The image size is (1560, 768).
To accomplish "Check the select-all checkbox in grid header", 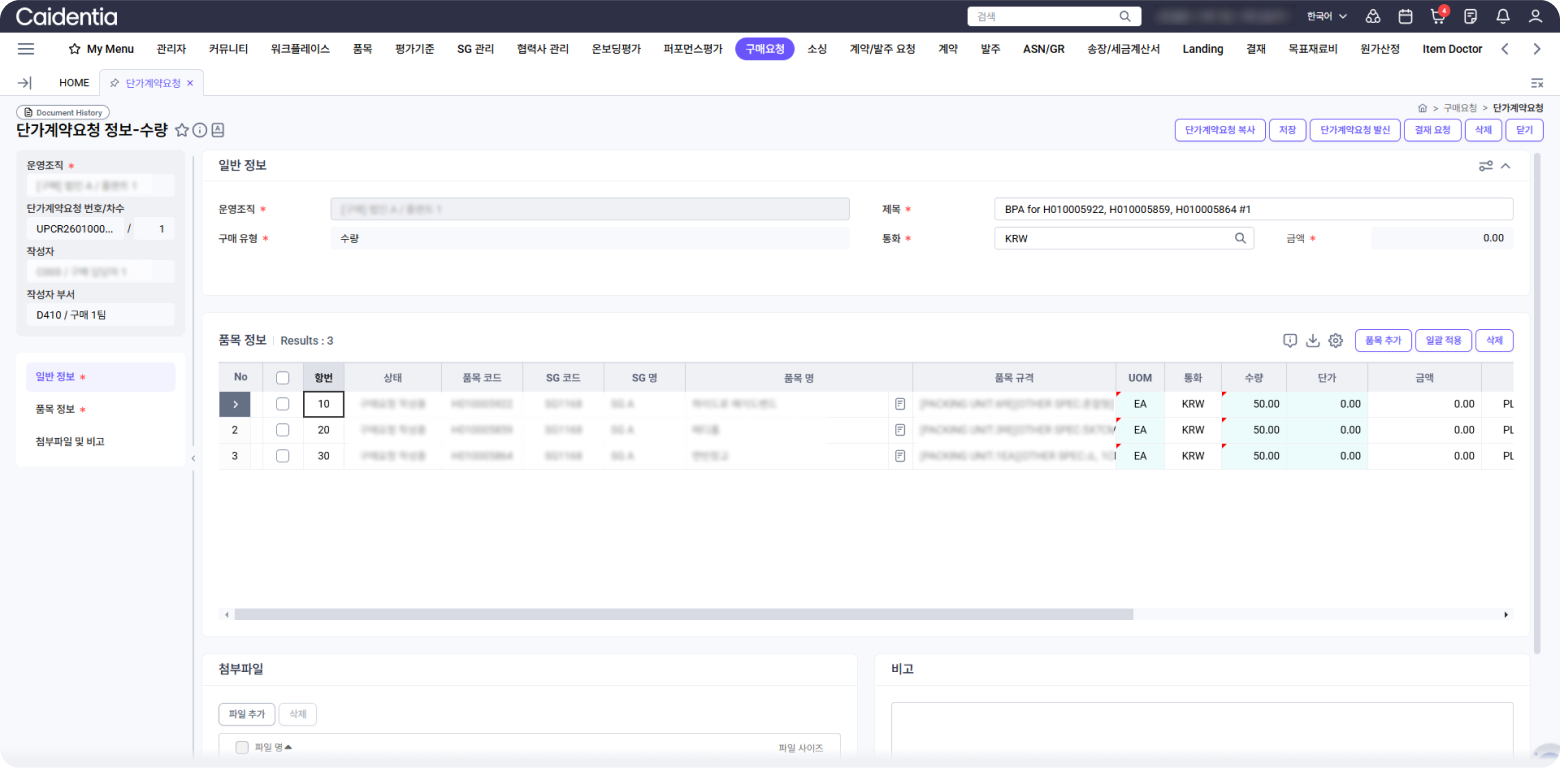I will click(x=282, y=378).
